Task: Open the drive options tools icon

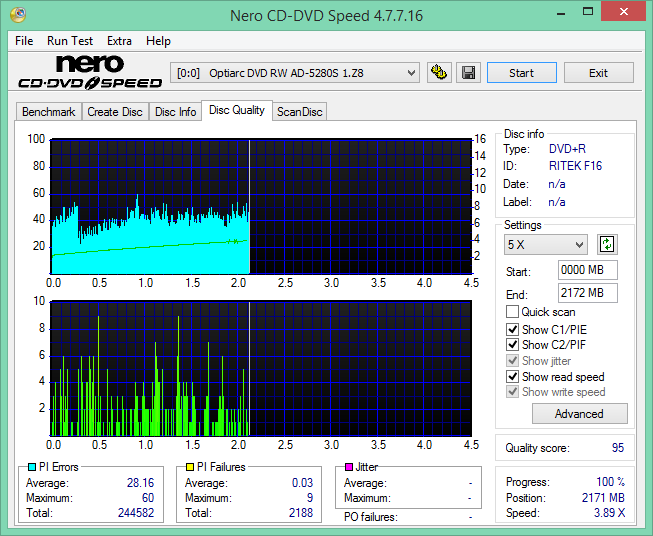Action: coord(439,73)
